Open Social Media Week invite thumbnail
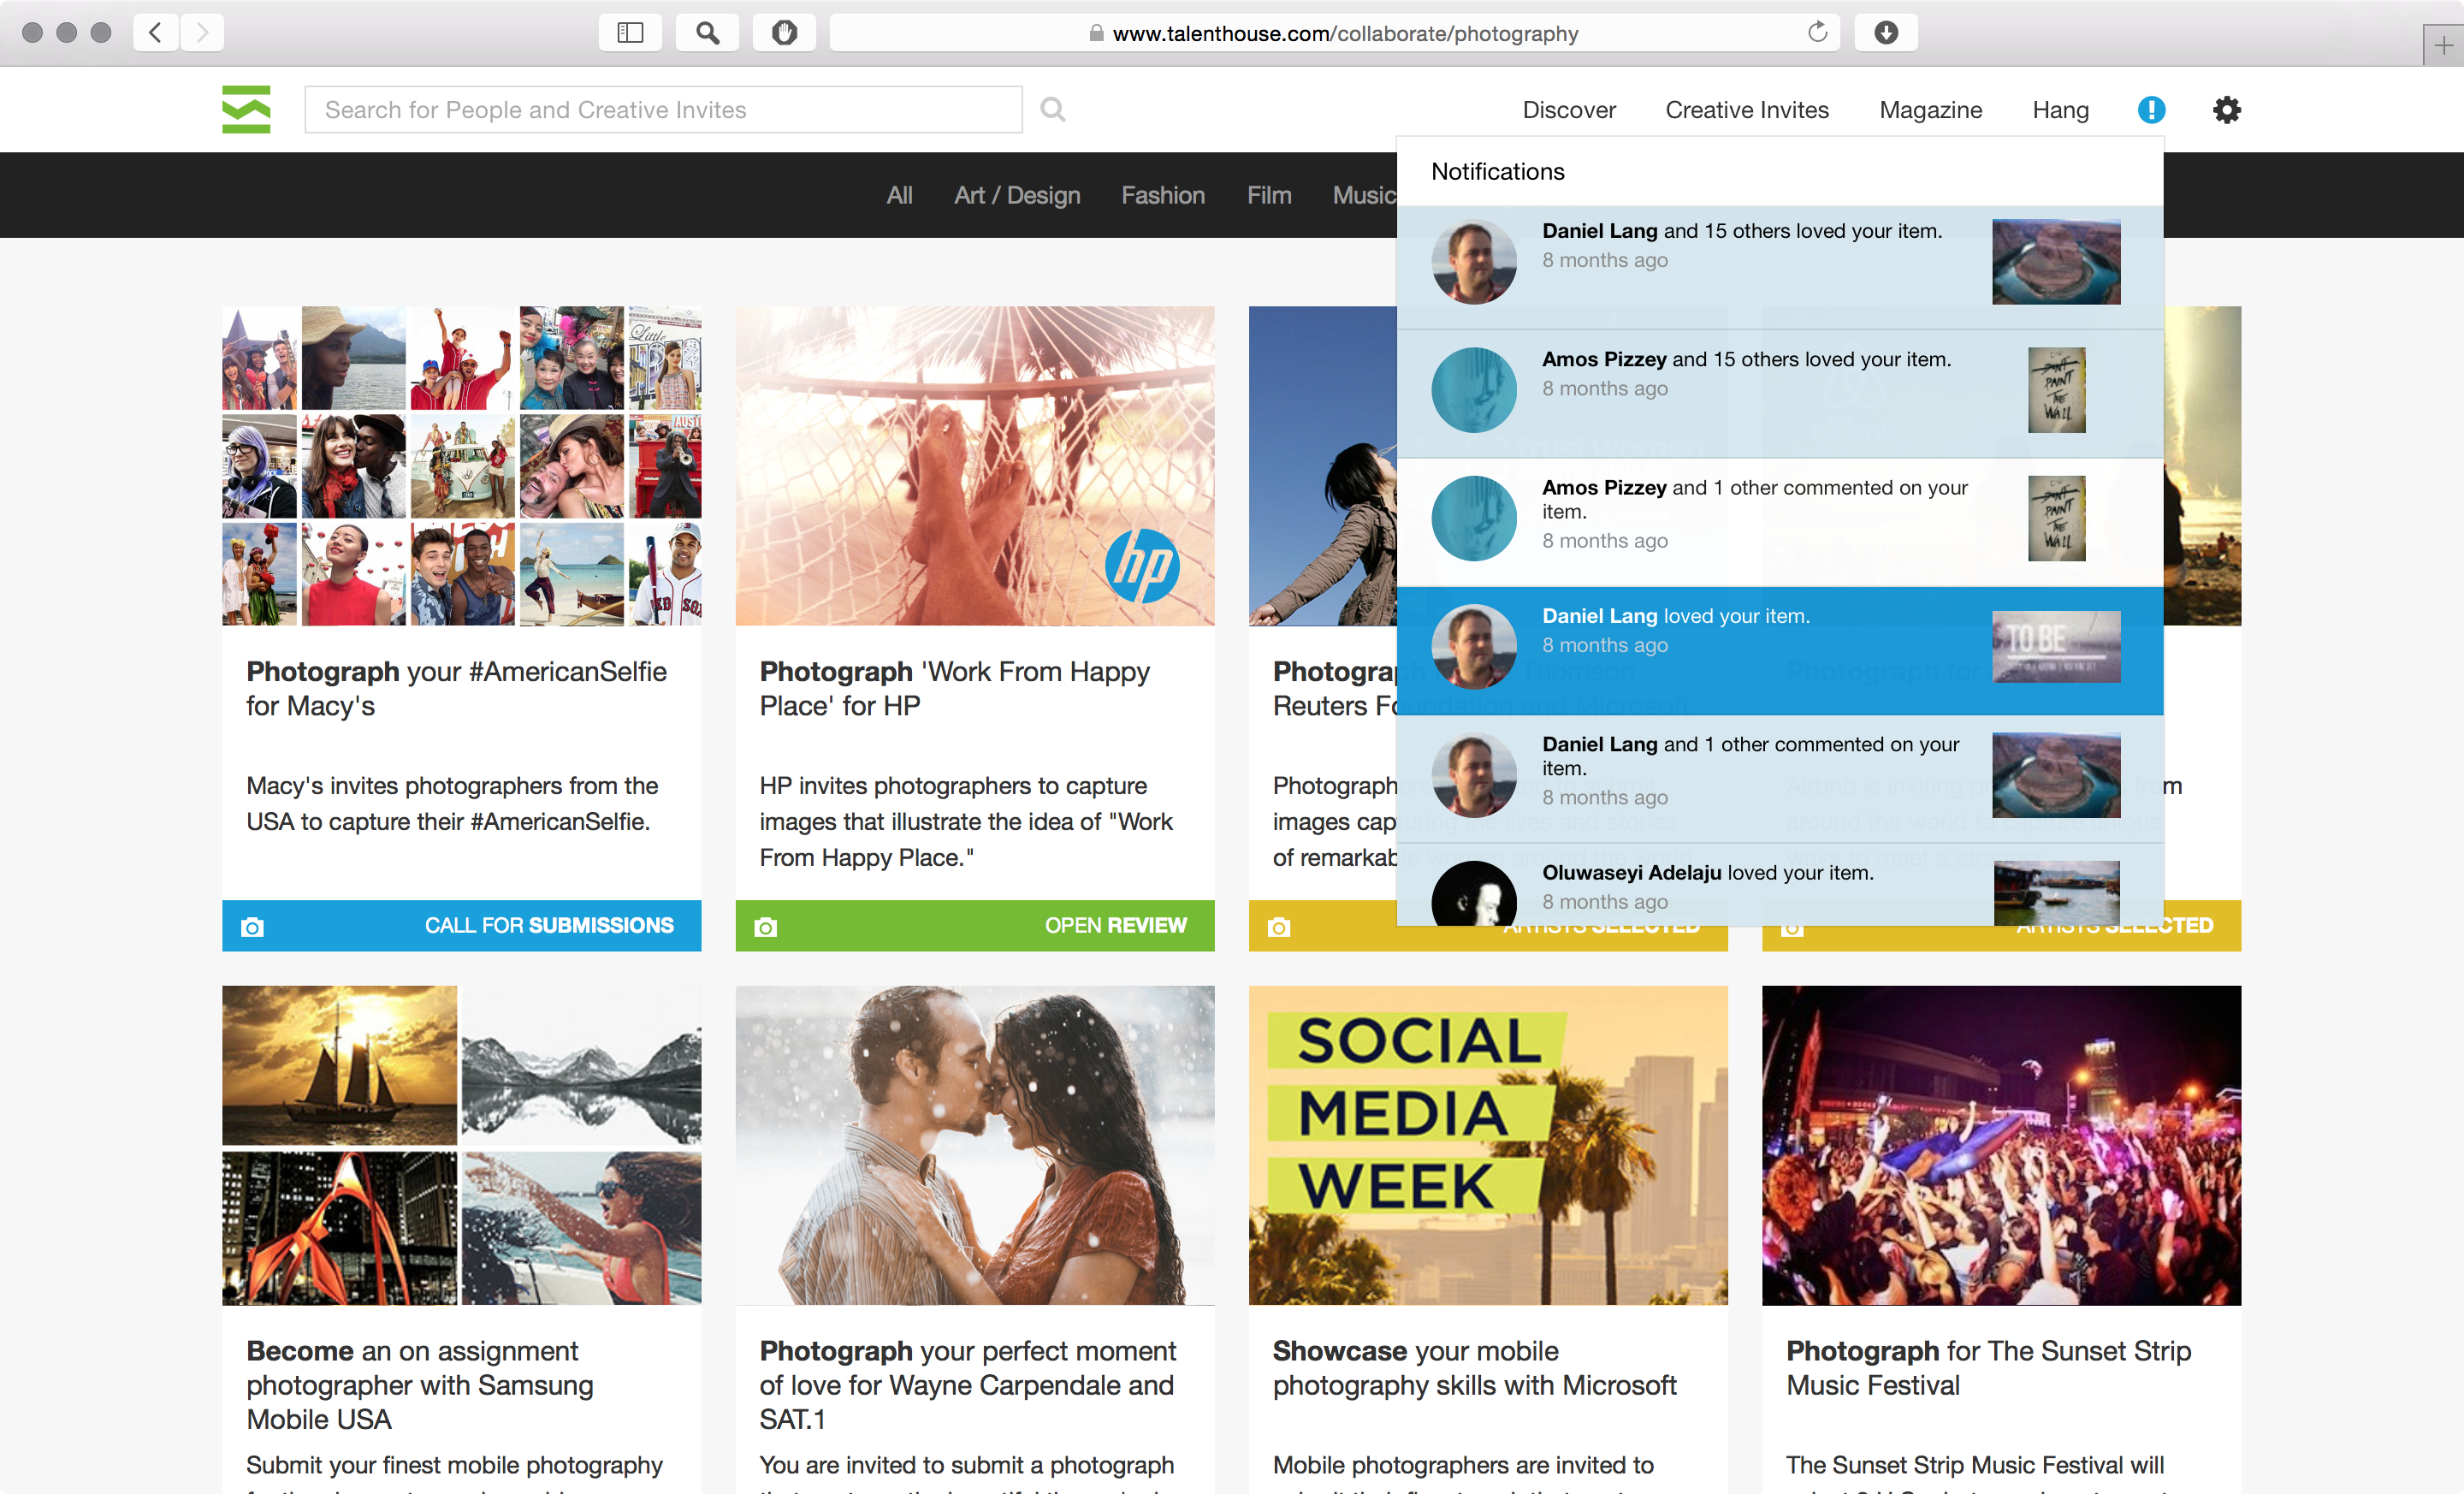This screenshot has height=1494, width=2464. click(1487, 1144)
